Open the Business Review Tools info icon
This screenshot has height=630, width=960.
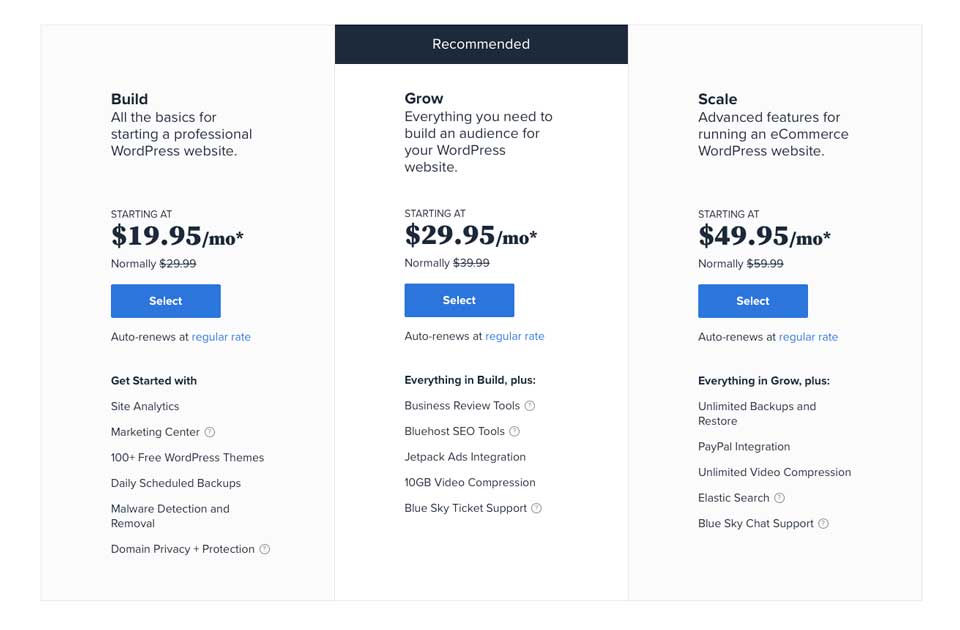coord(530,406)
